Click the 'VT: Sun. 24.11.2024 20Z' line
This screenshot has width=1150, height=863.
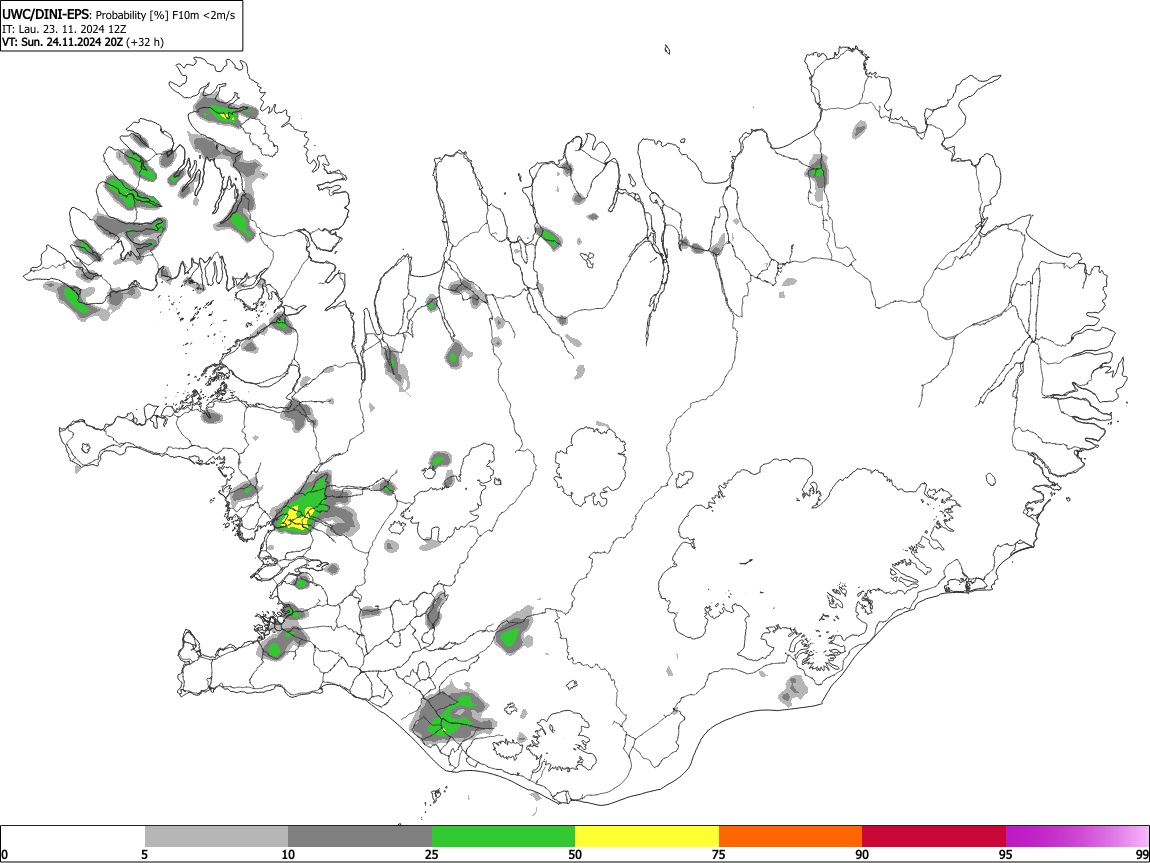[x=62, y=42]
